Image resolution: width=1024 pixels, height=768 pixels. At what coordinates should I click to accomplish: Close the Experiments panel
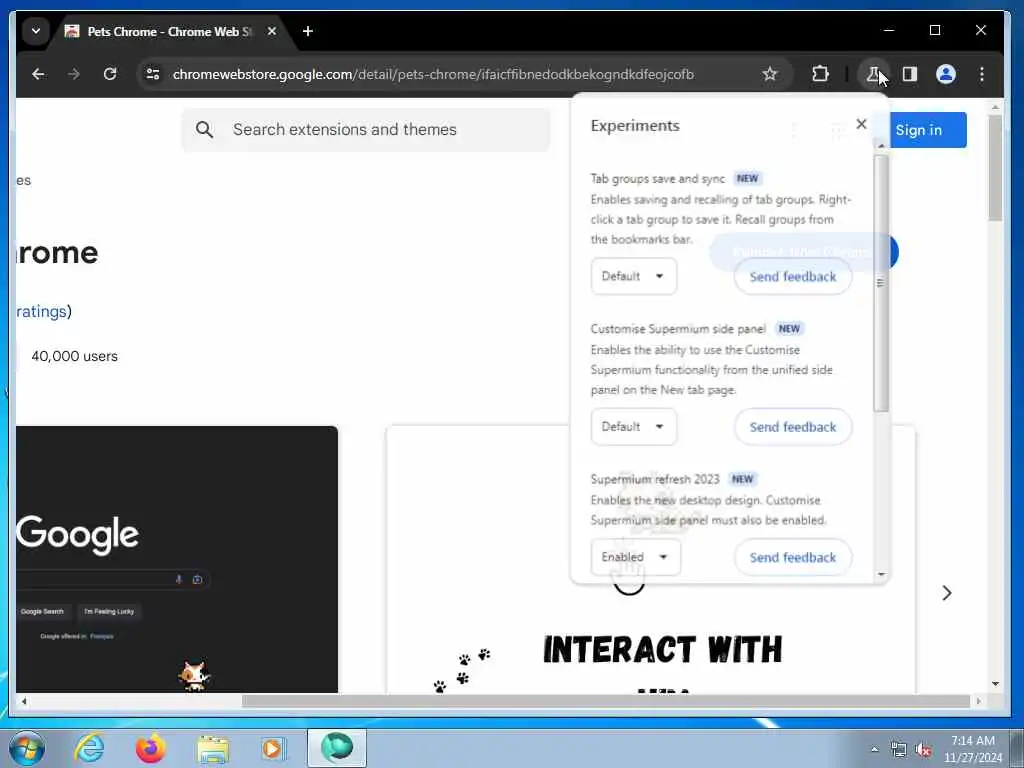[861, 124]
